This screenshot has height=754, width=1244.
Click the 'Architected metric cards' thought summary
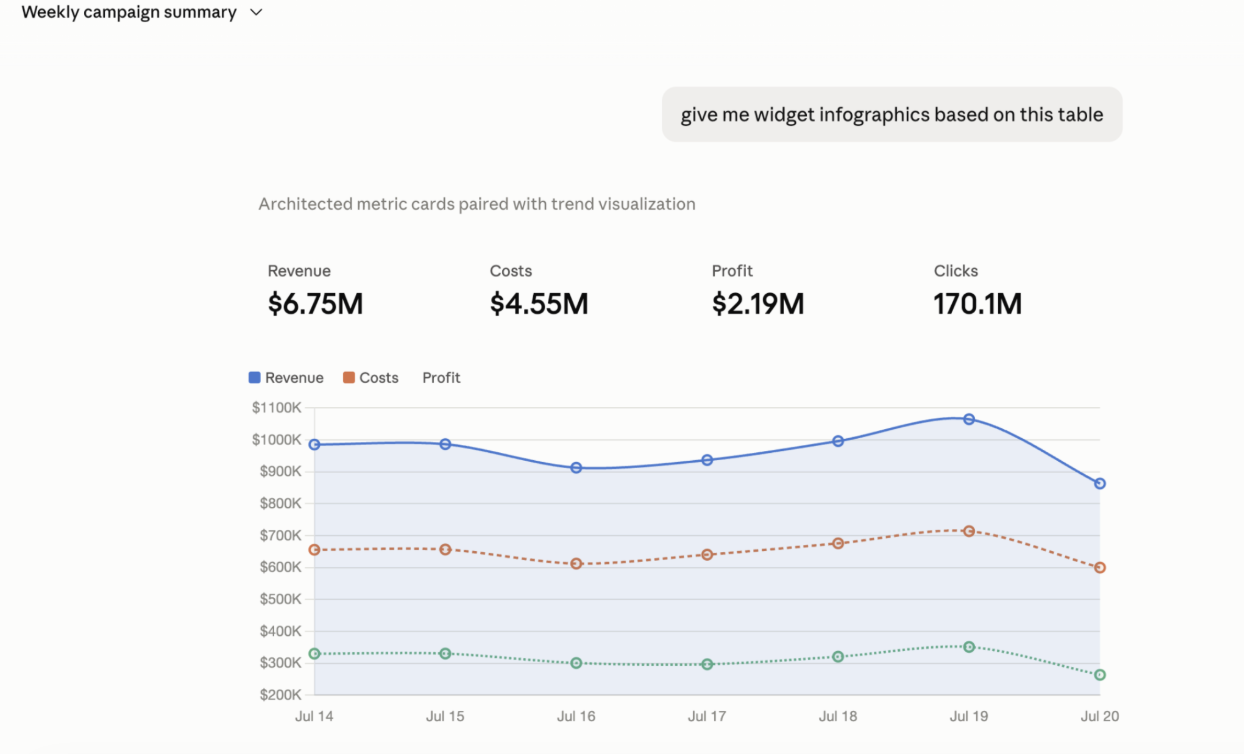click(x=477, y=204)
